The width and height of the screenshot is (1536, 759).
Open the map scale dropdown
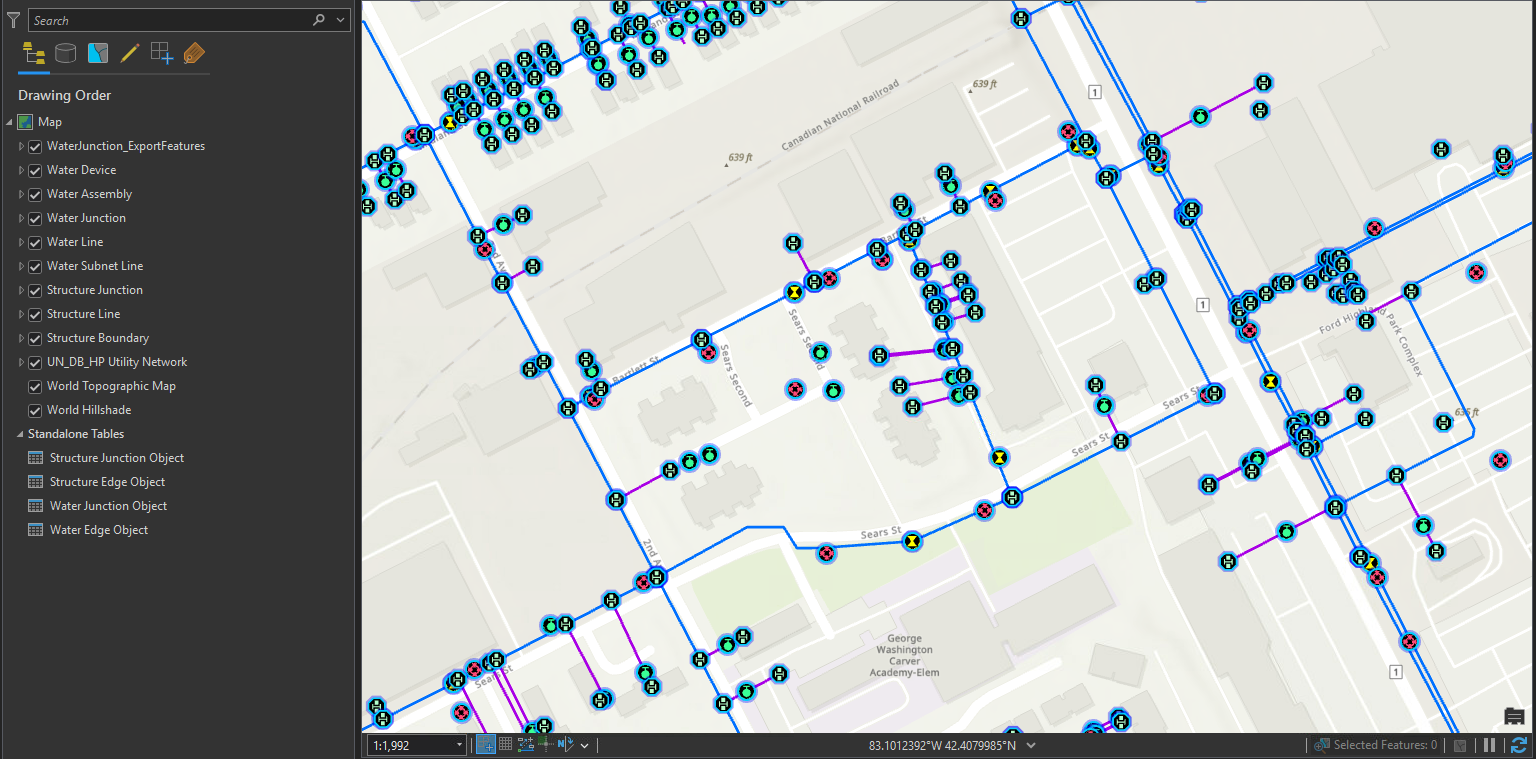pyautogui.click(x=459, y=745)
